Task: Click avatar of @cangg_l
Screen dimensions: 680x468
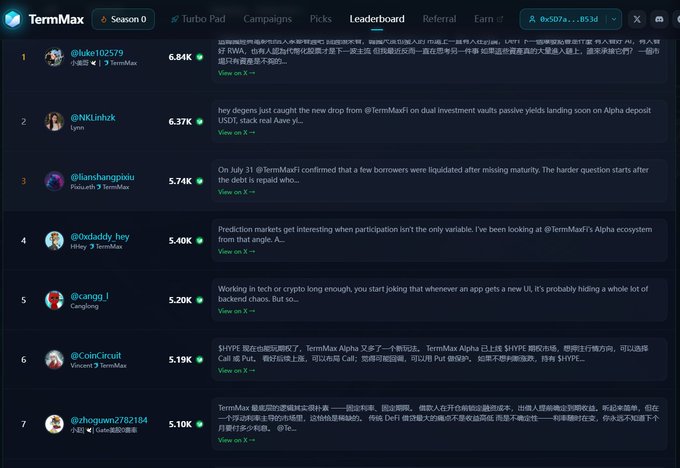Action: pyautogui.click(x=54, y=300)
